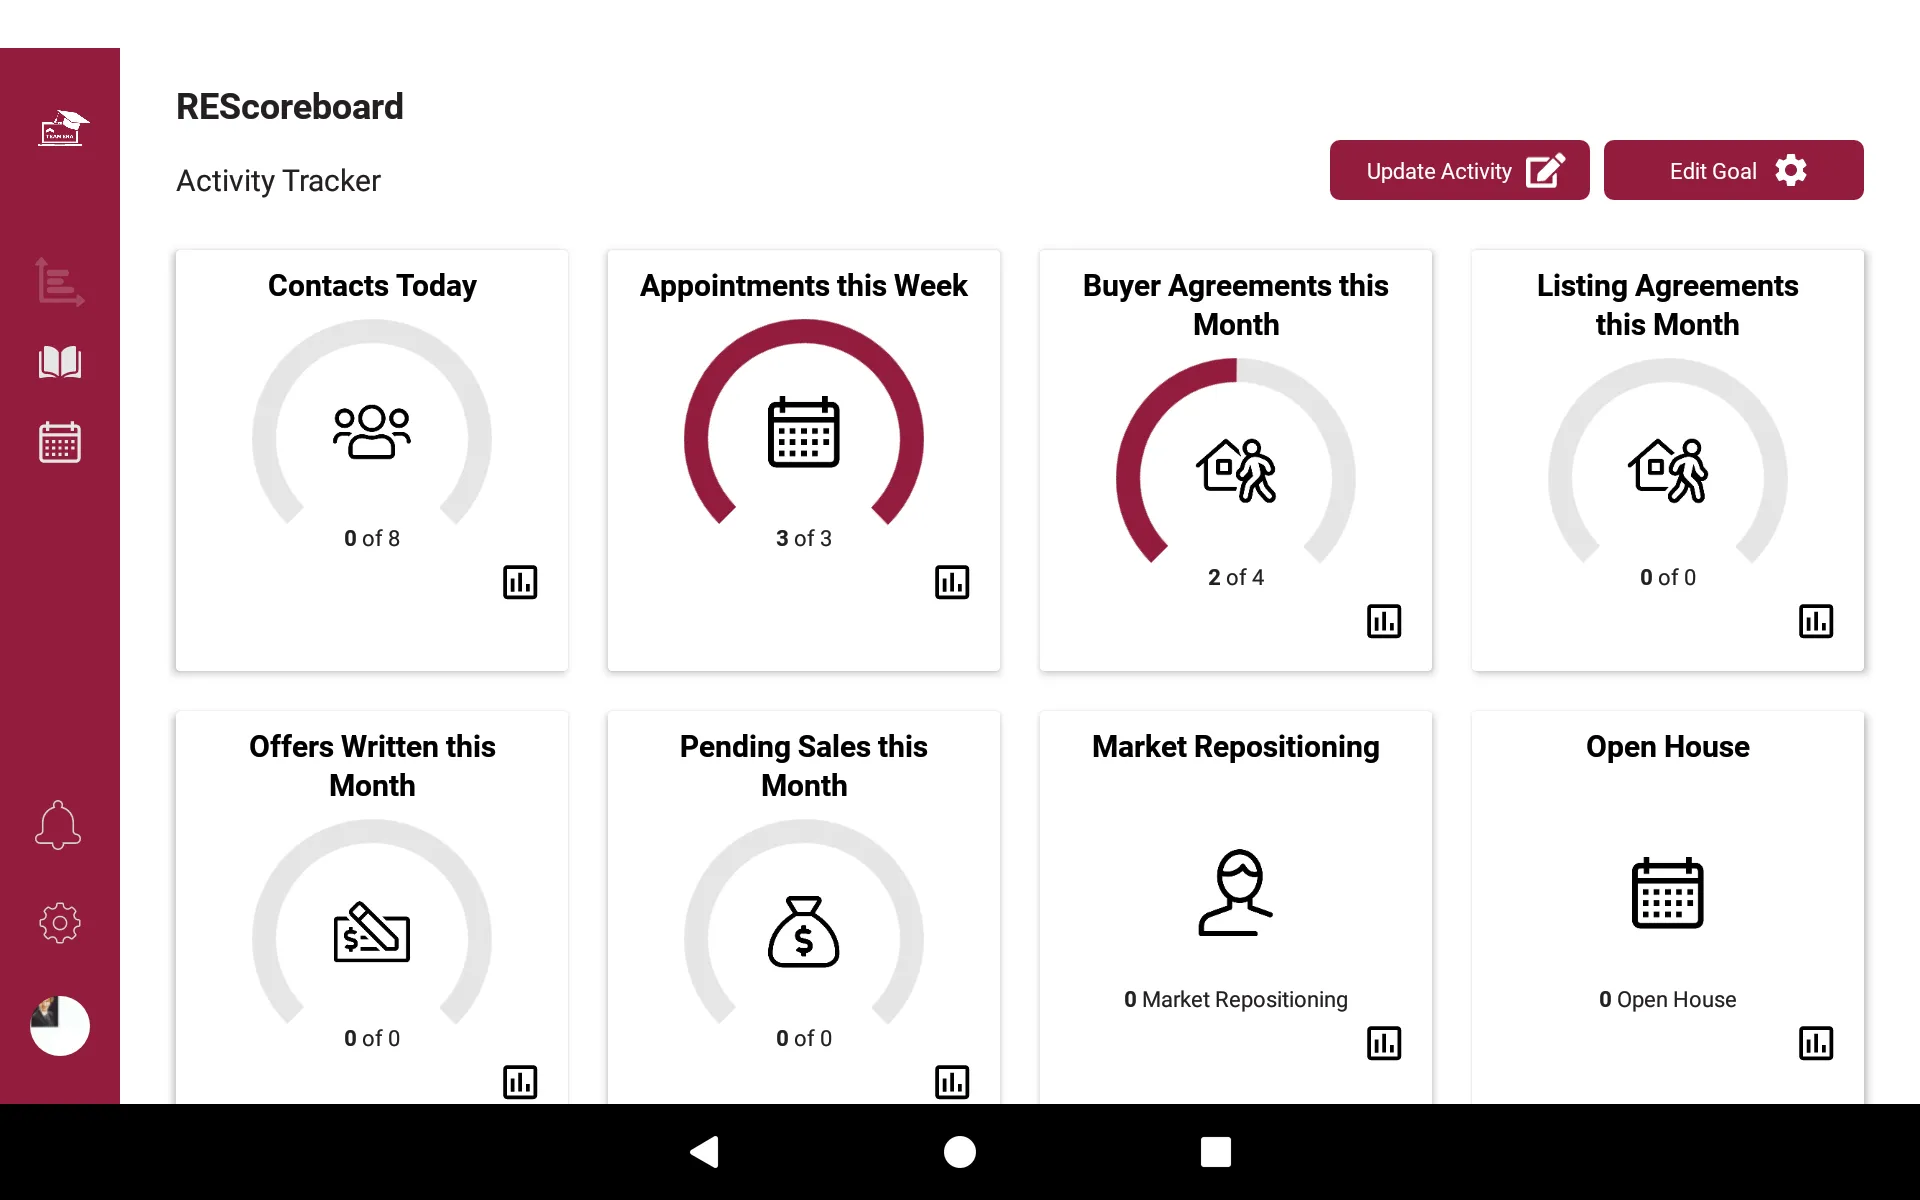Click the Update Activity button
This screenshot has height=1200, width=1920.
1458,170
